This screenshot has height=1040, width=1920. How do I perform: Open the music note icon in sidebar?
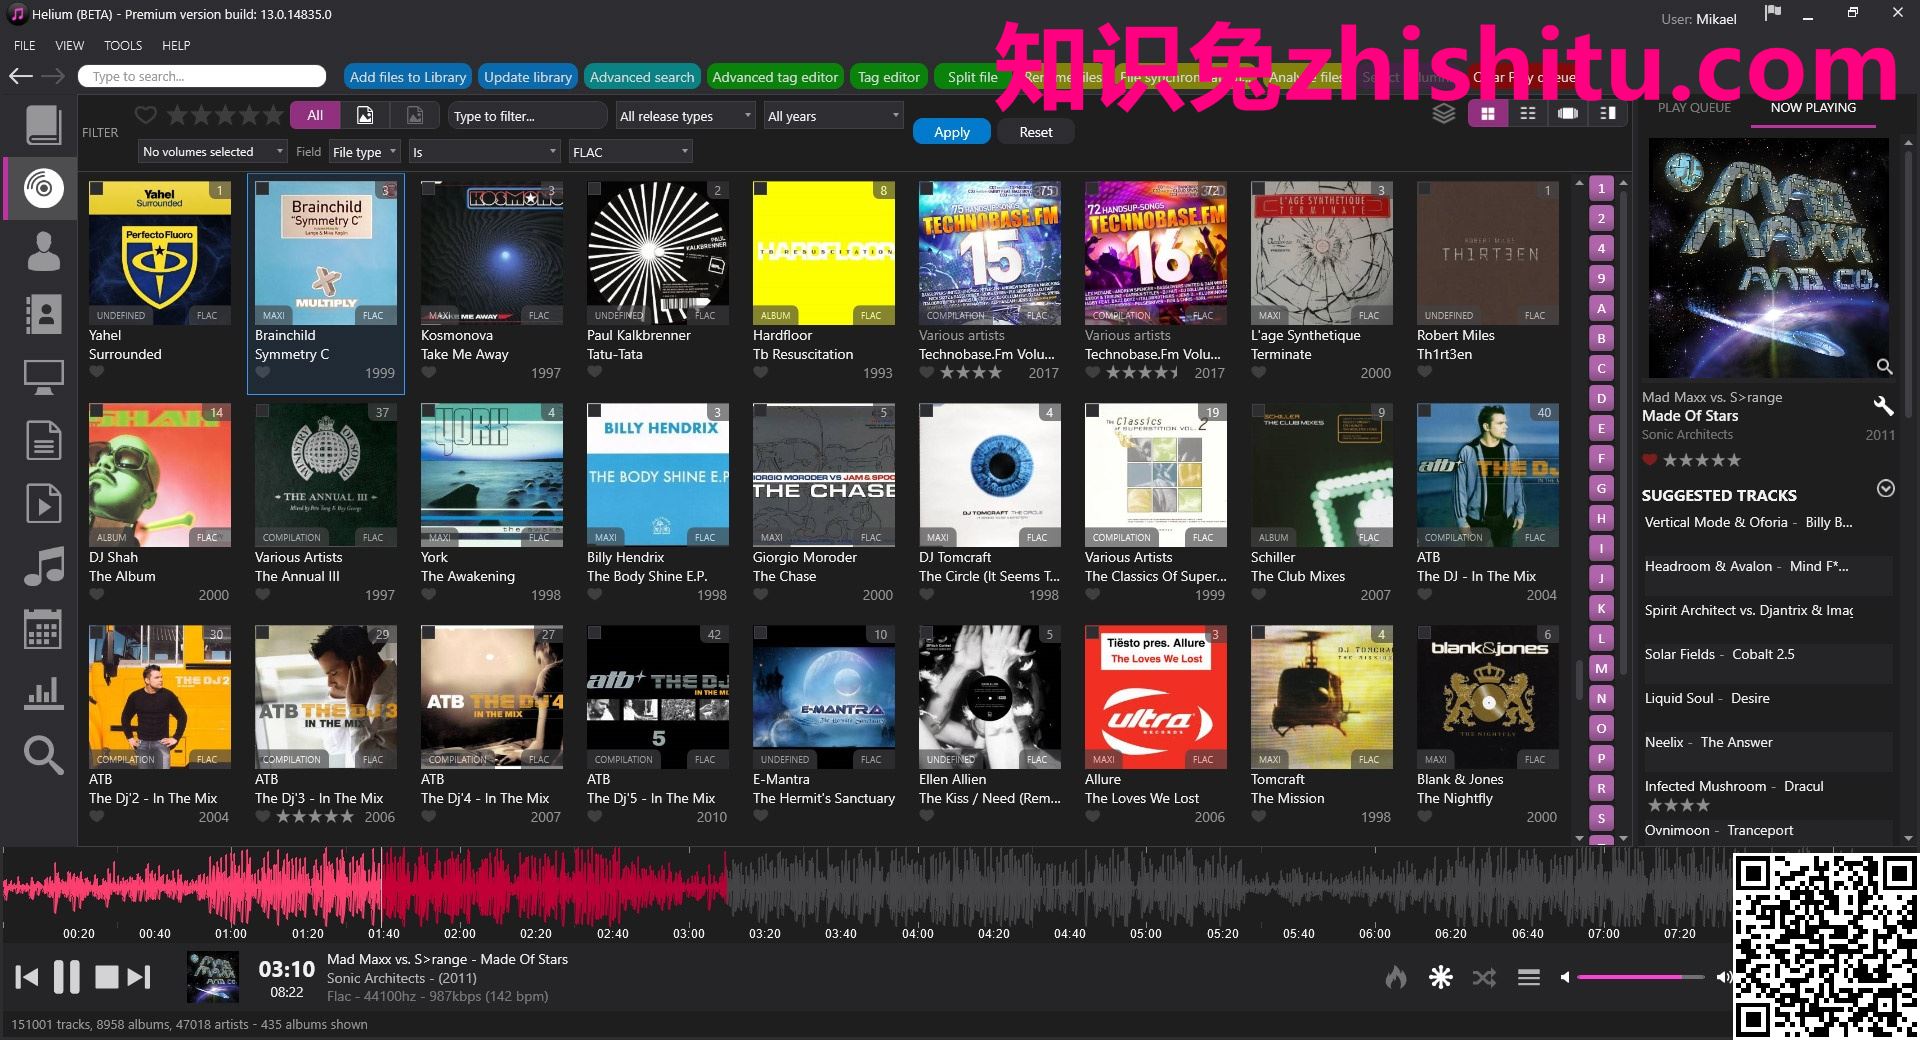[x=43, y=566]
